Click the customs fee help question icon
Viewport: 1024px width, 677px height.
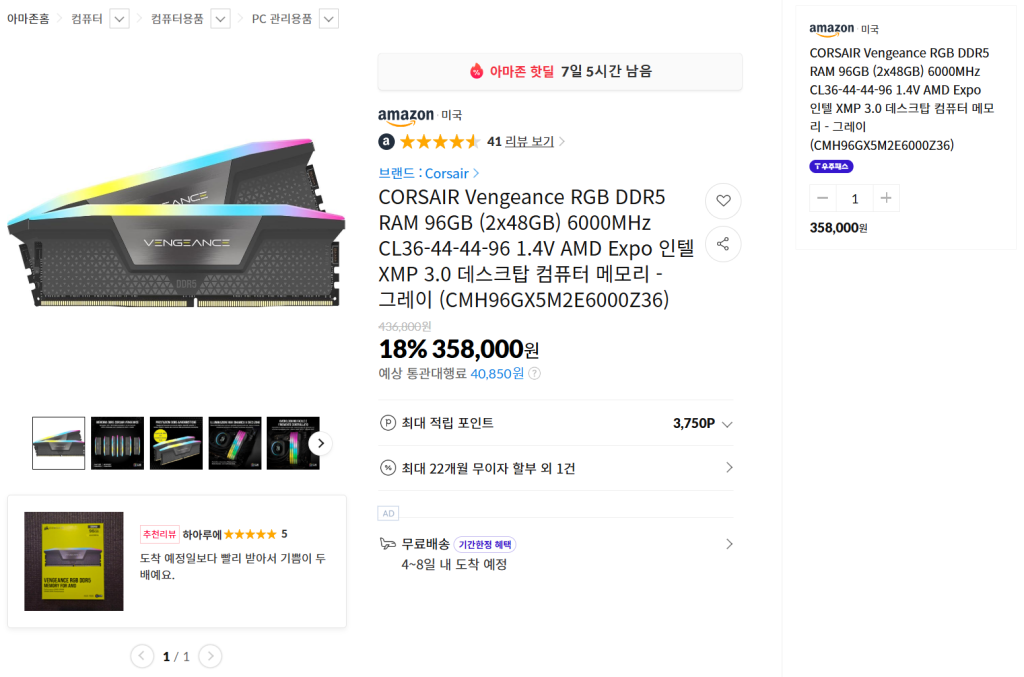(x=534, y=374)
